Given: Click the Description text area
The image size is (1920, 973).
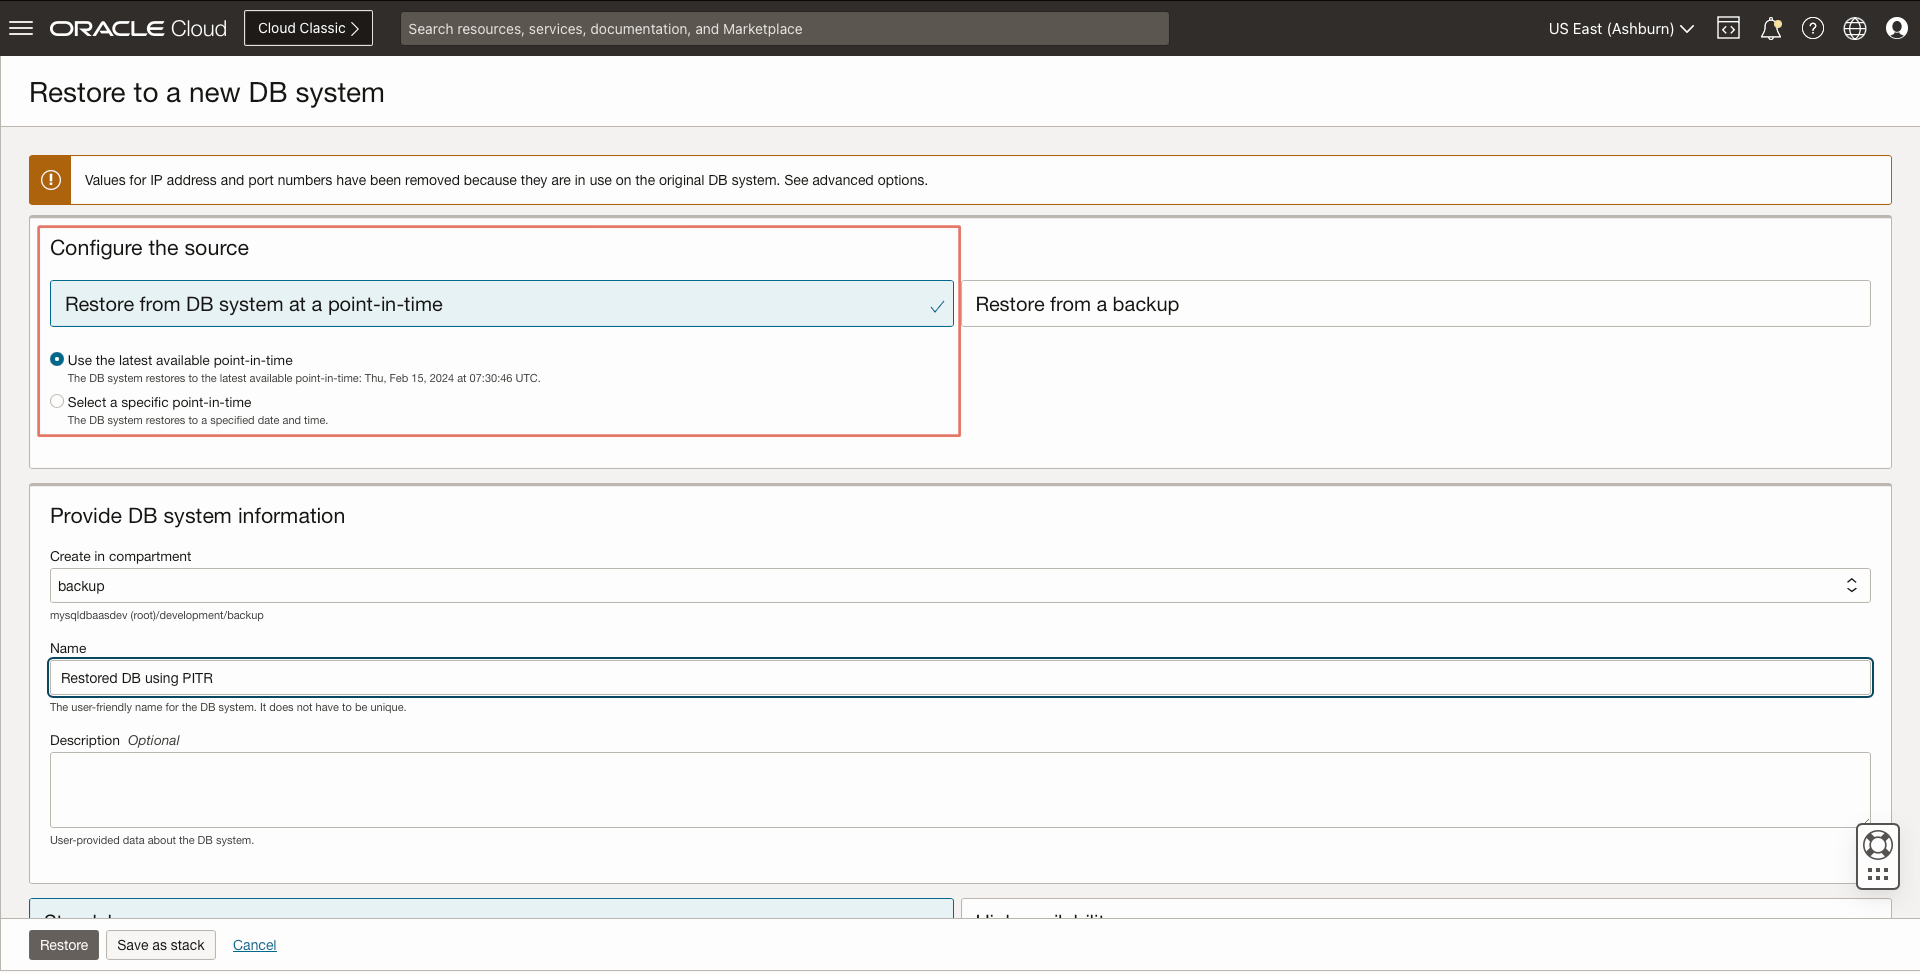Looking at the screenshot, I should (960, 790).
